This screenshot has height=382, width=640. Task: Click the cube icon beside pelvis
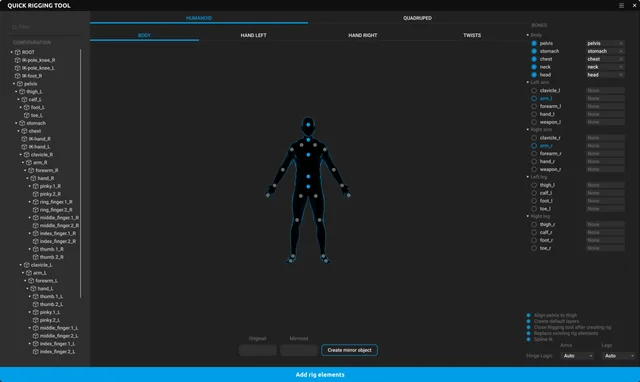click(20, 84)
